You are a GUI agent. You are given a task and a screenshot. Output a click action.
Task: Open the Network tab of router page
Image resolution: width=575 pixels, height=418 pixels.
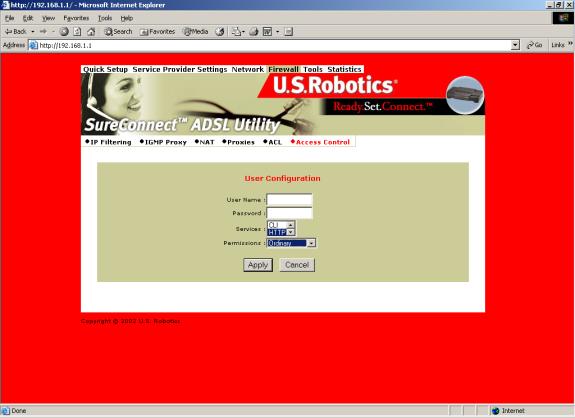point(248,69)
